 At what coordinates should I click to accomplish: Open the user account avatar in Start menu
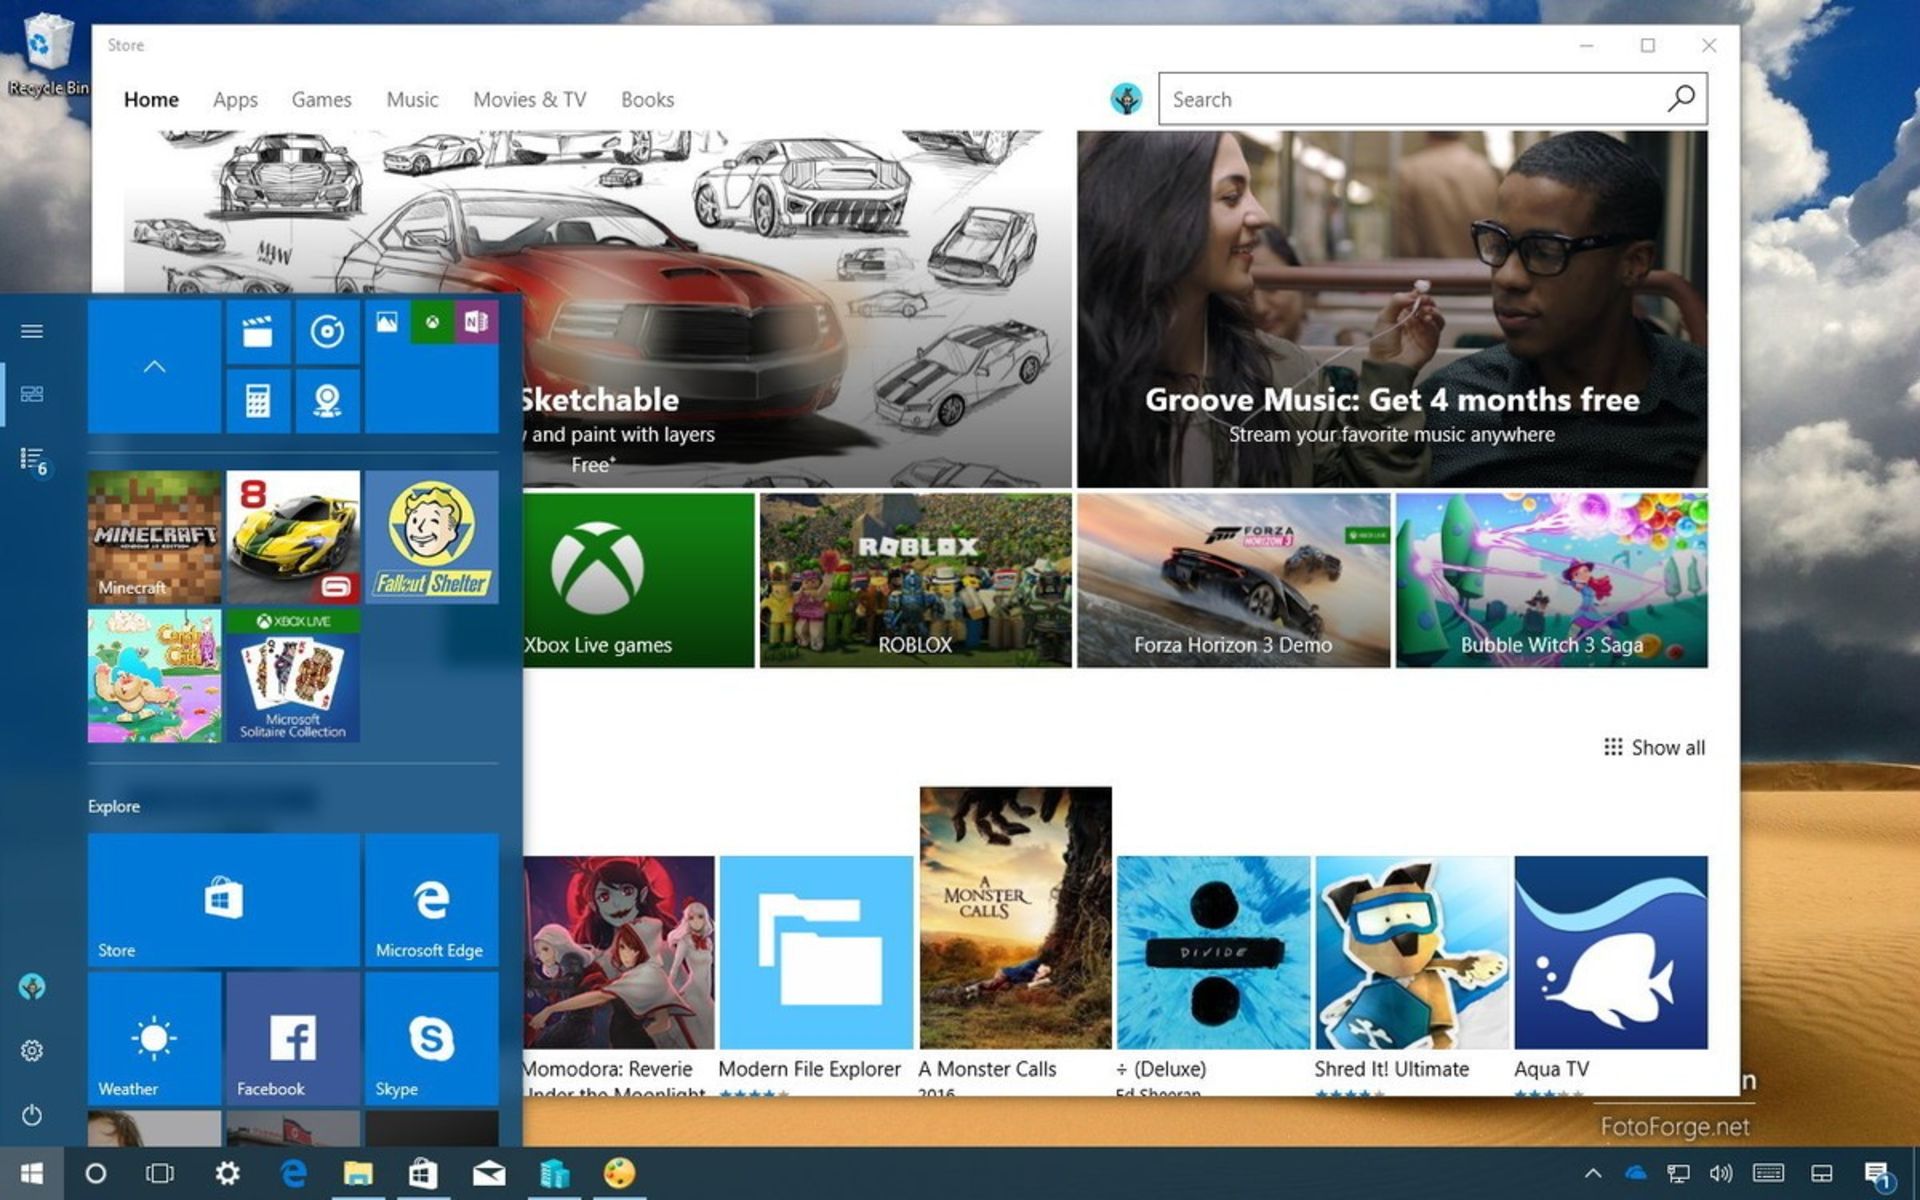(32, 987)
